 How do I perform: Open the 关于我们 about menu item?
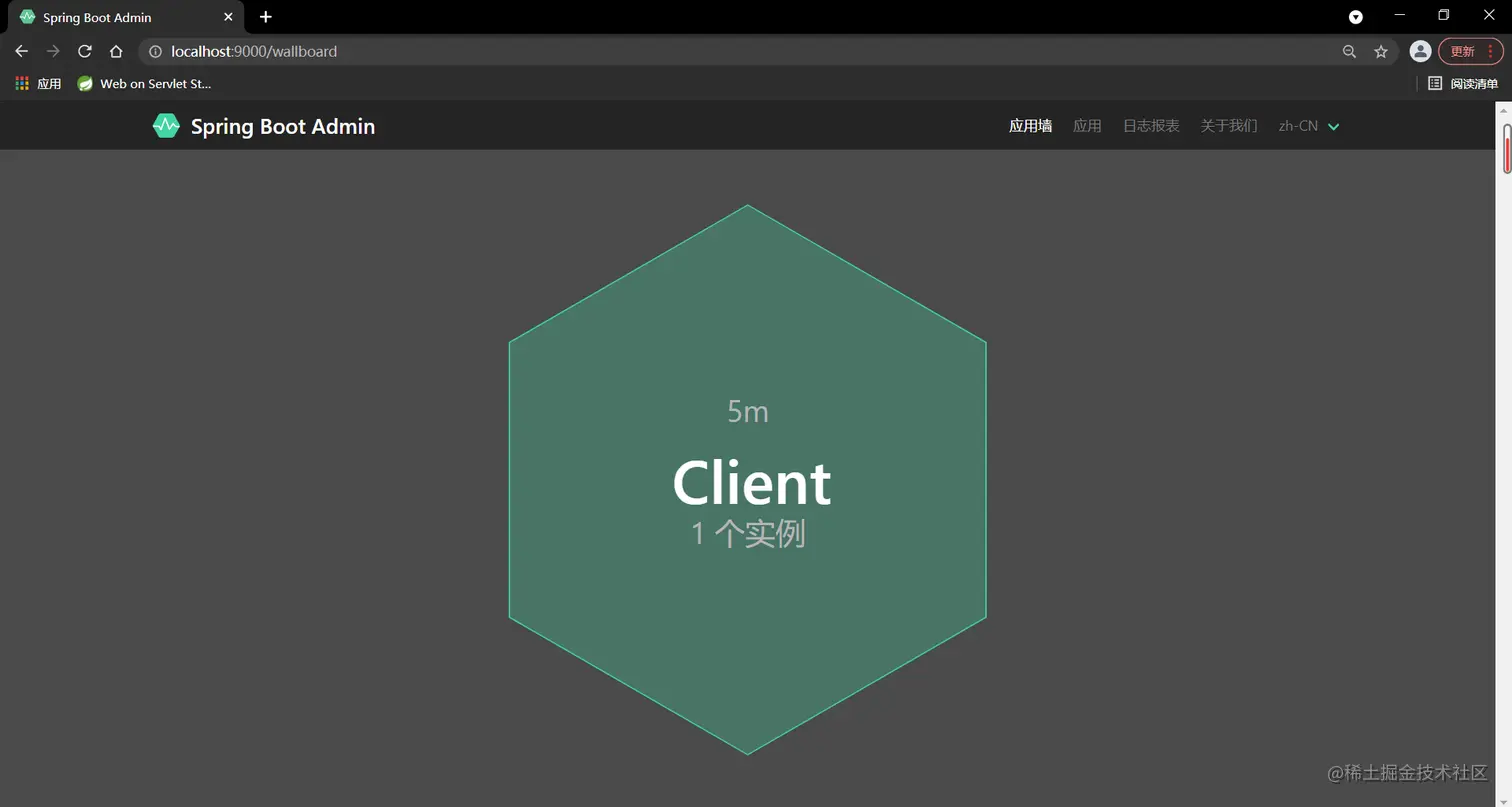[1229, 126]
